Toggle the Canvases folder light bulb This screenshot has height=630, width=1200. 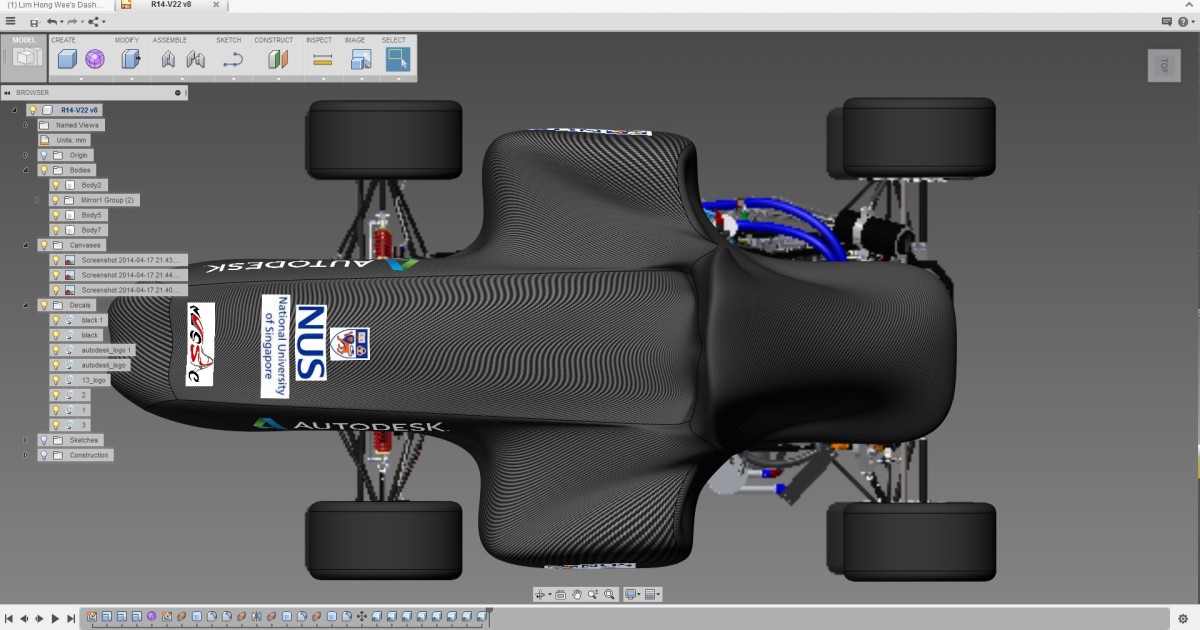coord(44,245)
